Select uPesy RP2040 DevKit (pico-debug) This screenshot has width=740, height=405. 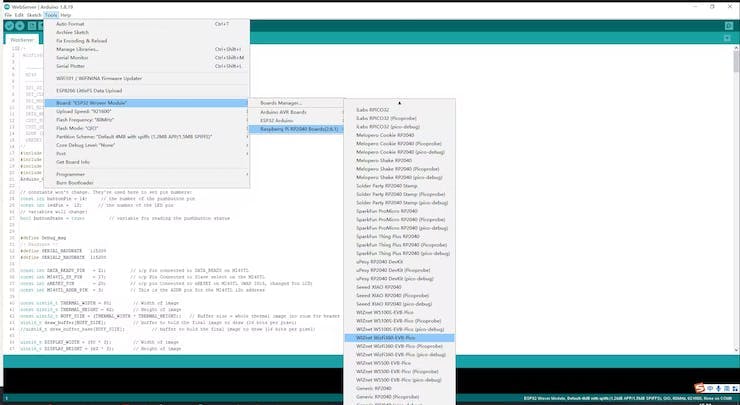(x=399, y=279)
